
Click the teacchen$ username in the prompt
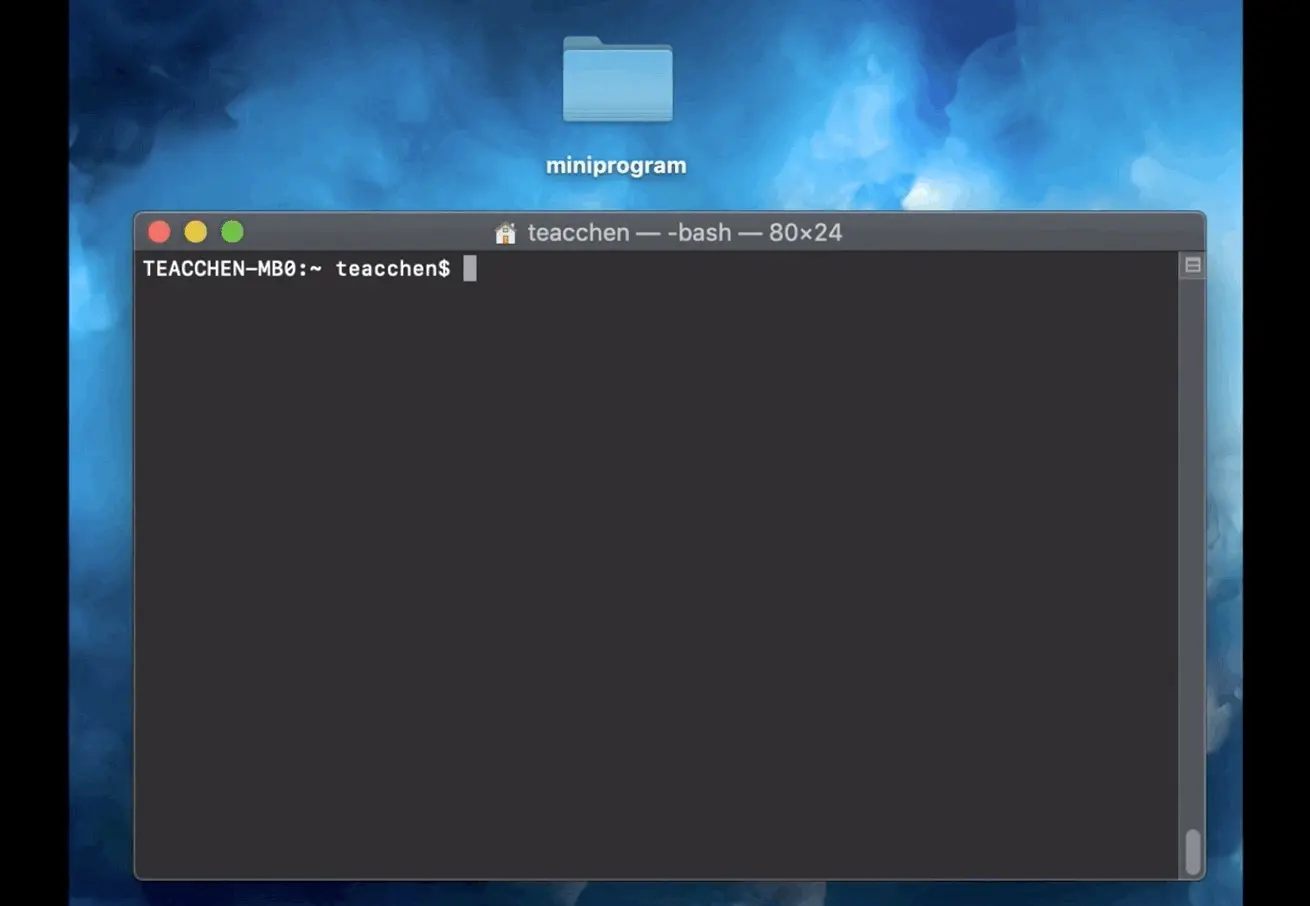coord(392,267)
